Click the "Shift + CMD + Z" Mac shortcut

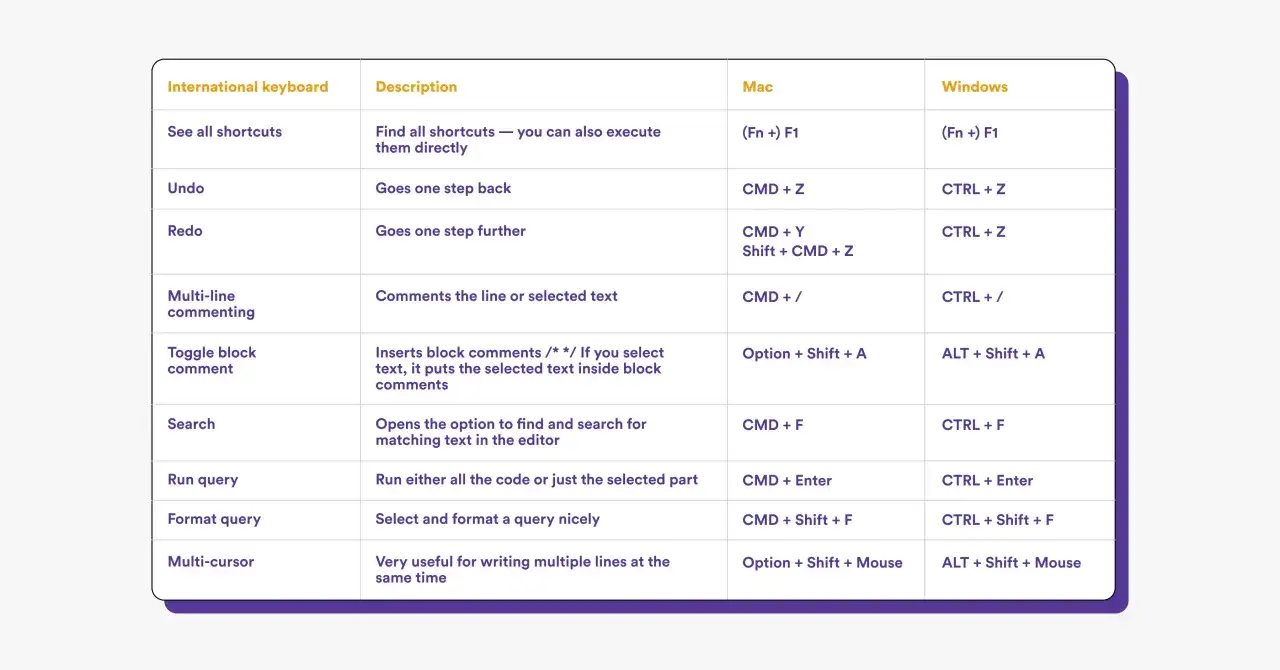(x=798, y=251)
